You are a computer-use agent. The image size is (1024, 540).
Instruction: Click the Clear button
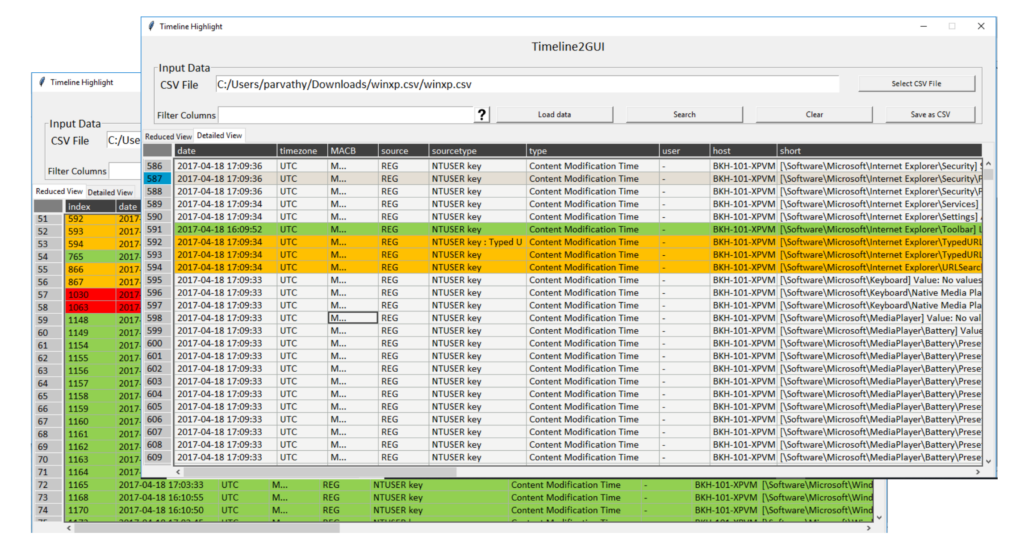tap(814, 114)
